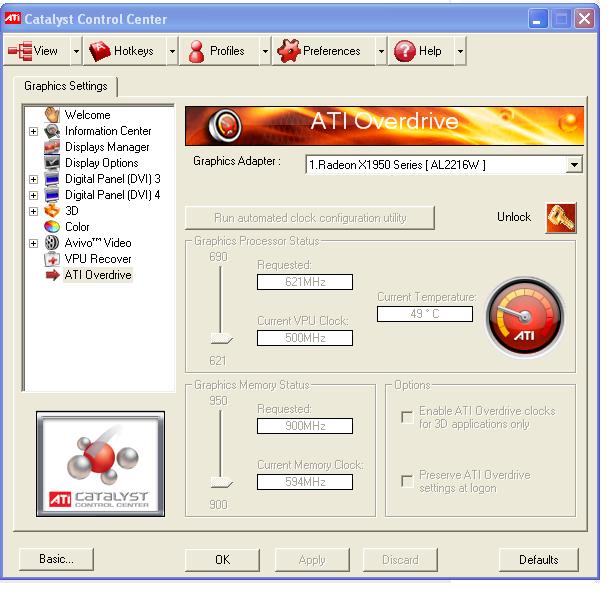Open Display Options in the tree
This screenshot has height=593, width=609.
point(101,163)
